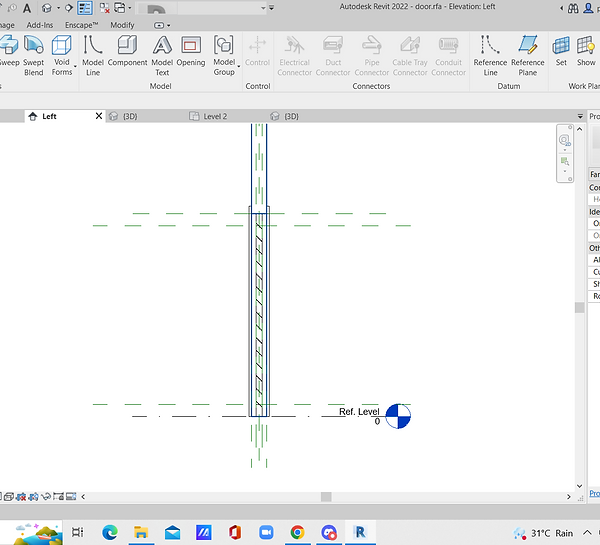
Task: Select the Opening tool
Action: point(191,51)
